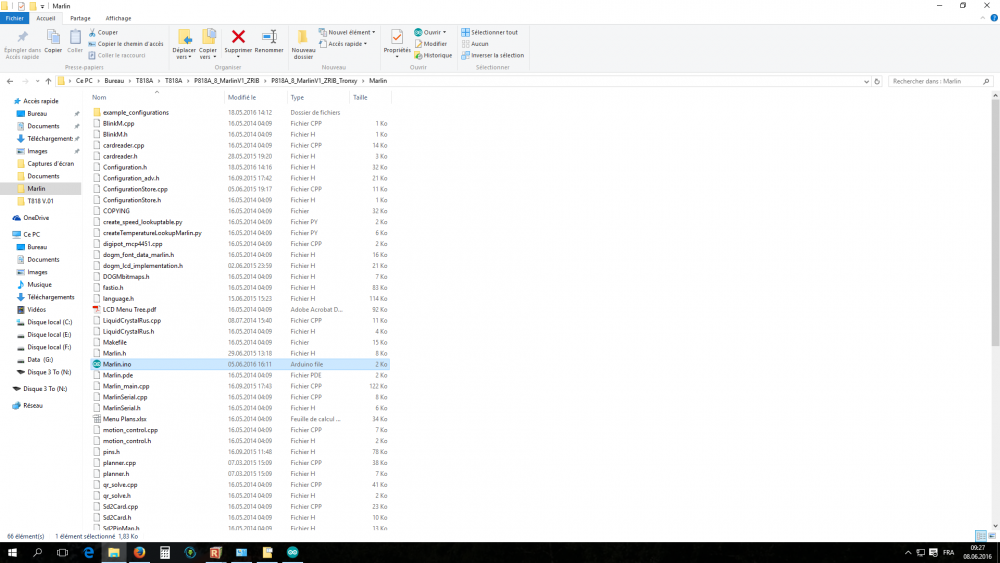
Task: Open the Fichier menu tab
Action: click(14, 18)
